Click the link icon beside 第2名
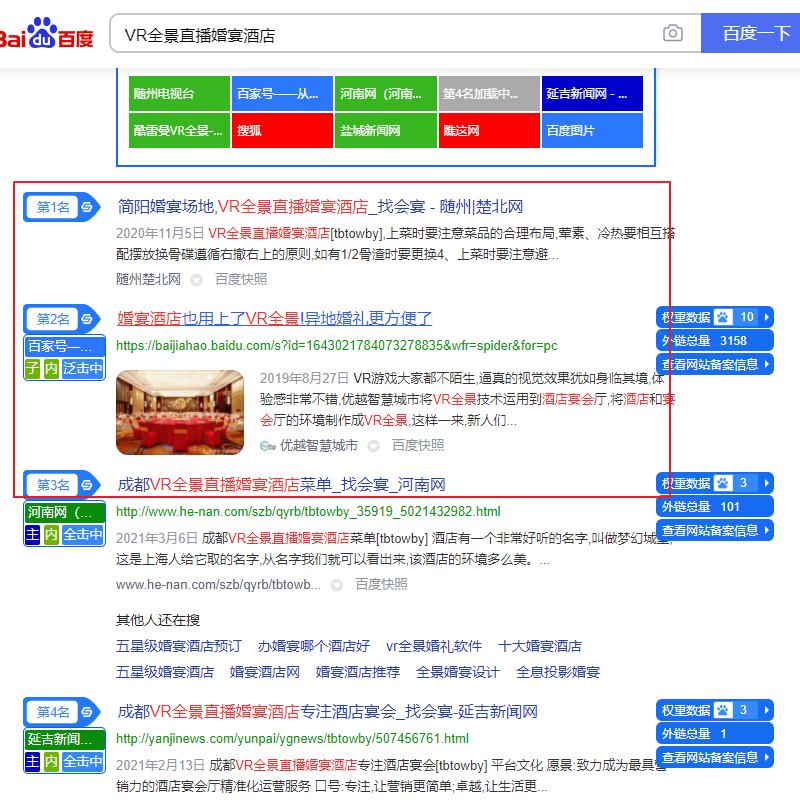 tap(87, 319)
